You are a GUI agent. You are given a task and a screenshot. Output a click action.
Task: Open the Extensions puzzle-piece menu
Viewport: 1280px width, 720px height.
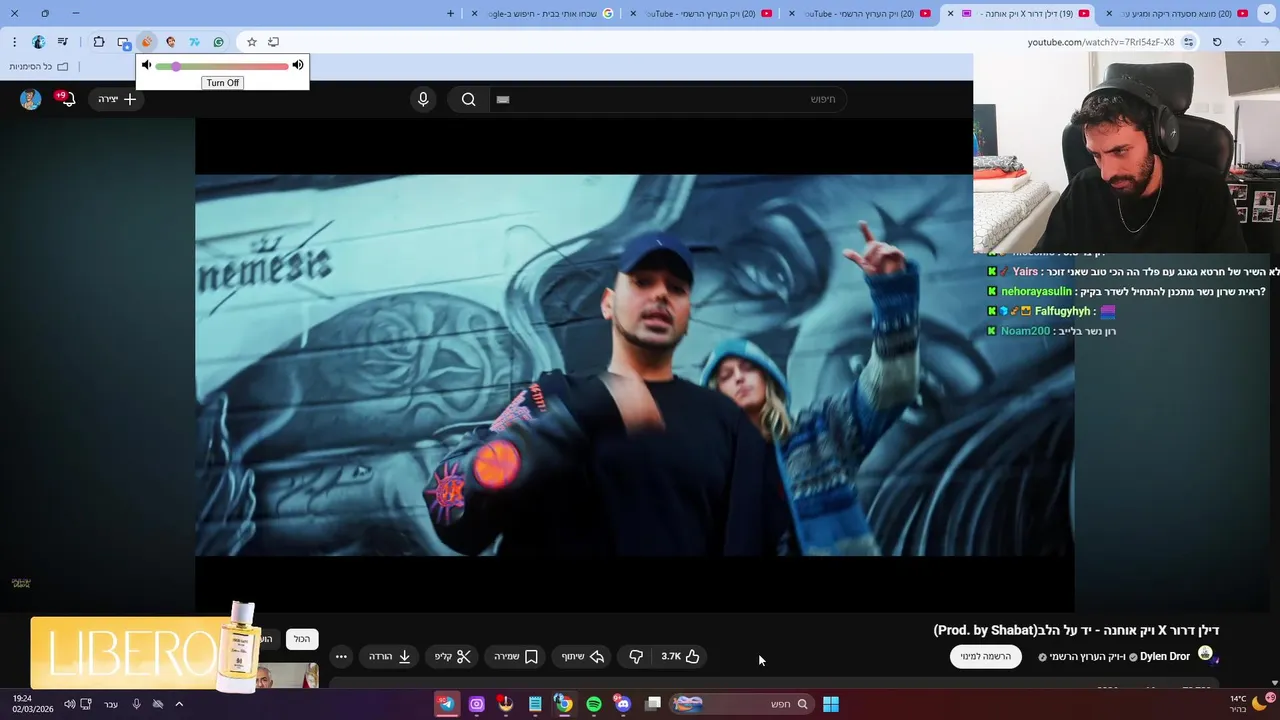[x=99, y=42]
